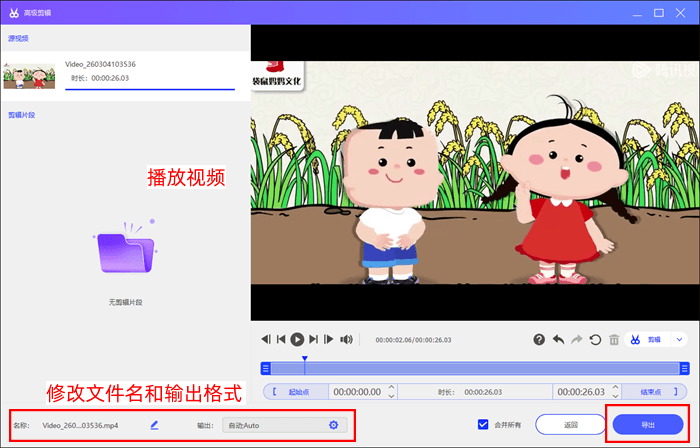Edit the file name with the pencil icon
Screen dimensions: 700x448
point(154,425)
